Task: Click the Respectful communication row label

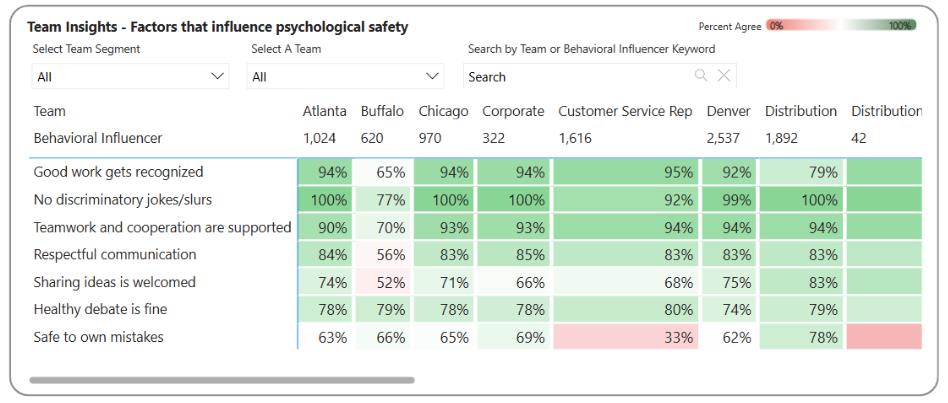Action: click(x=115, y=255)
